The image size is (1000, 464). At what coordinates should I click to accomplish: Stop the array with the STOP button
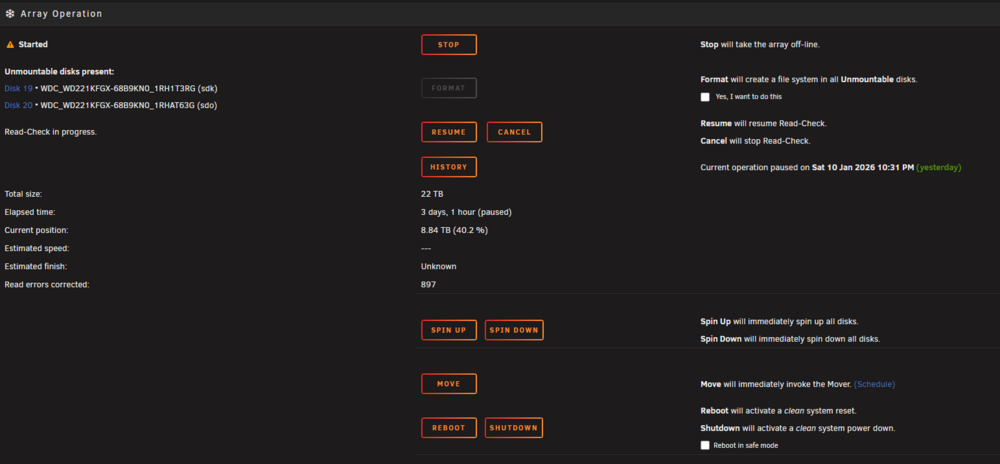[449, 45]
